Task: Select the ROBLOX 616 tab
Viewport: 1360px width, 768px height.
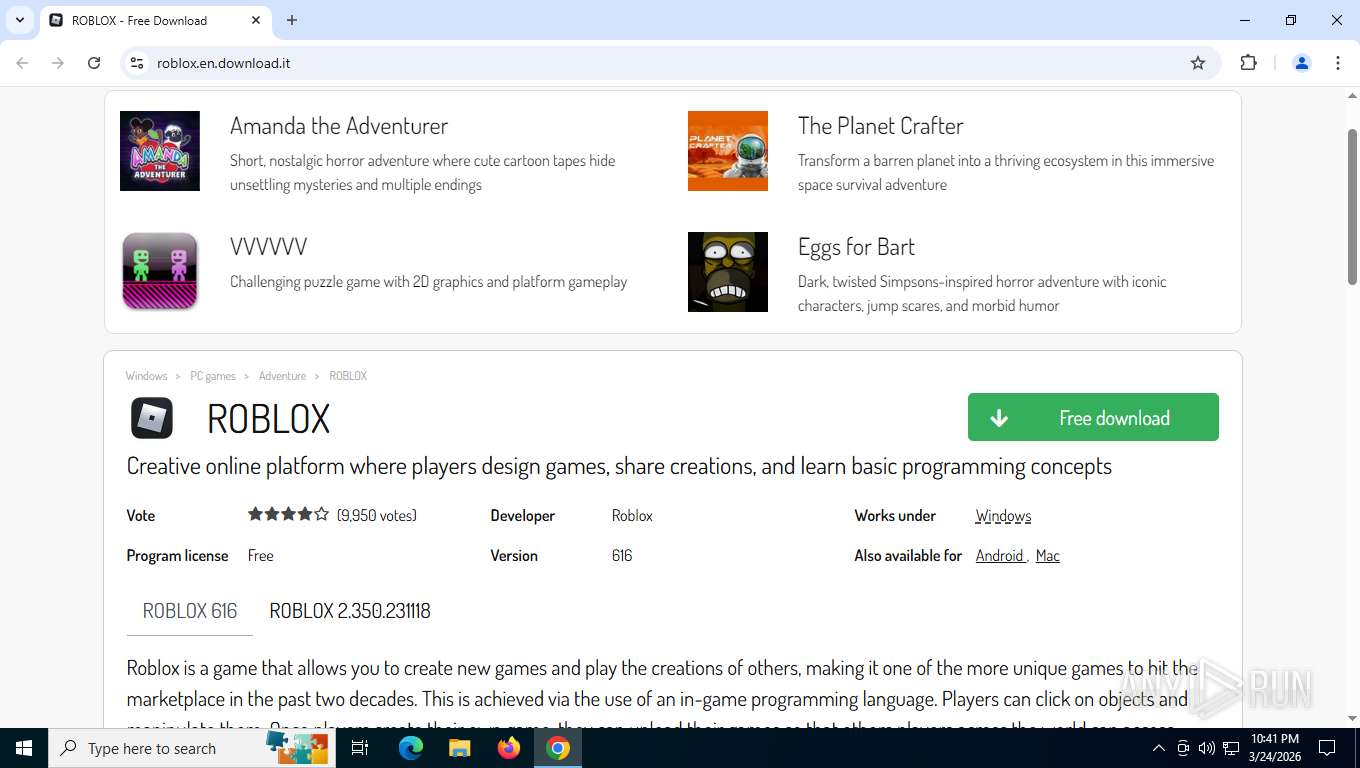Action: point(190,611)
